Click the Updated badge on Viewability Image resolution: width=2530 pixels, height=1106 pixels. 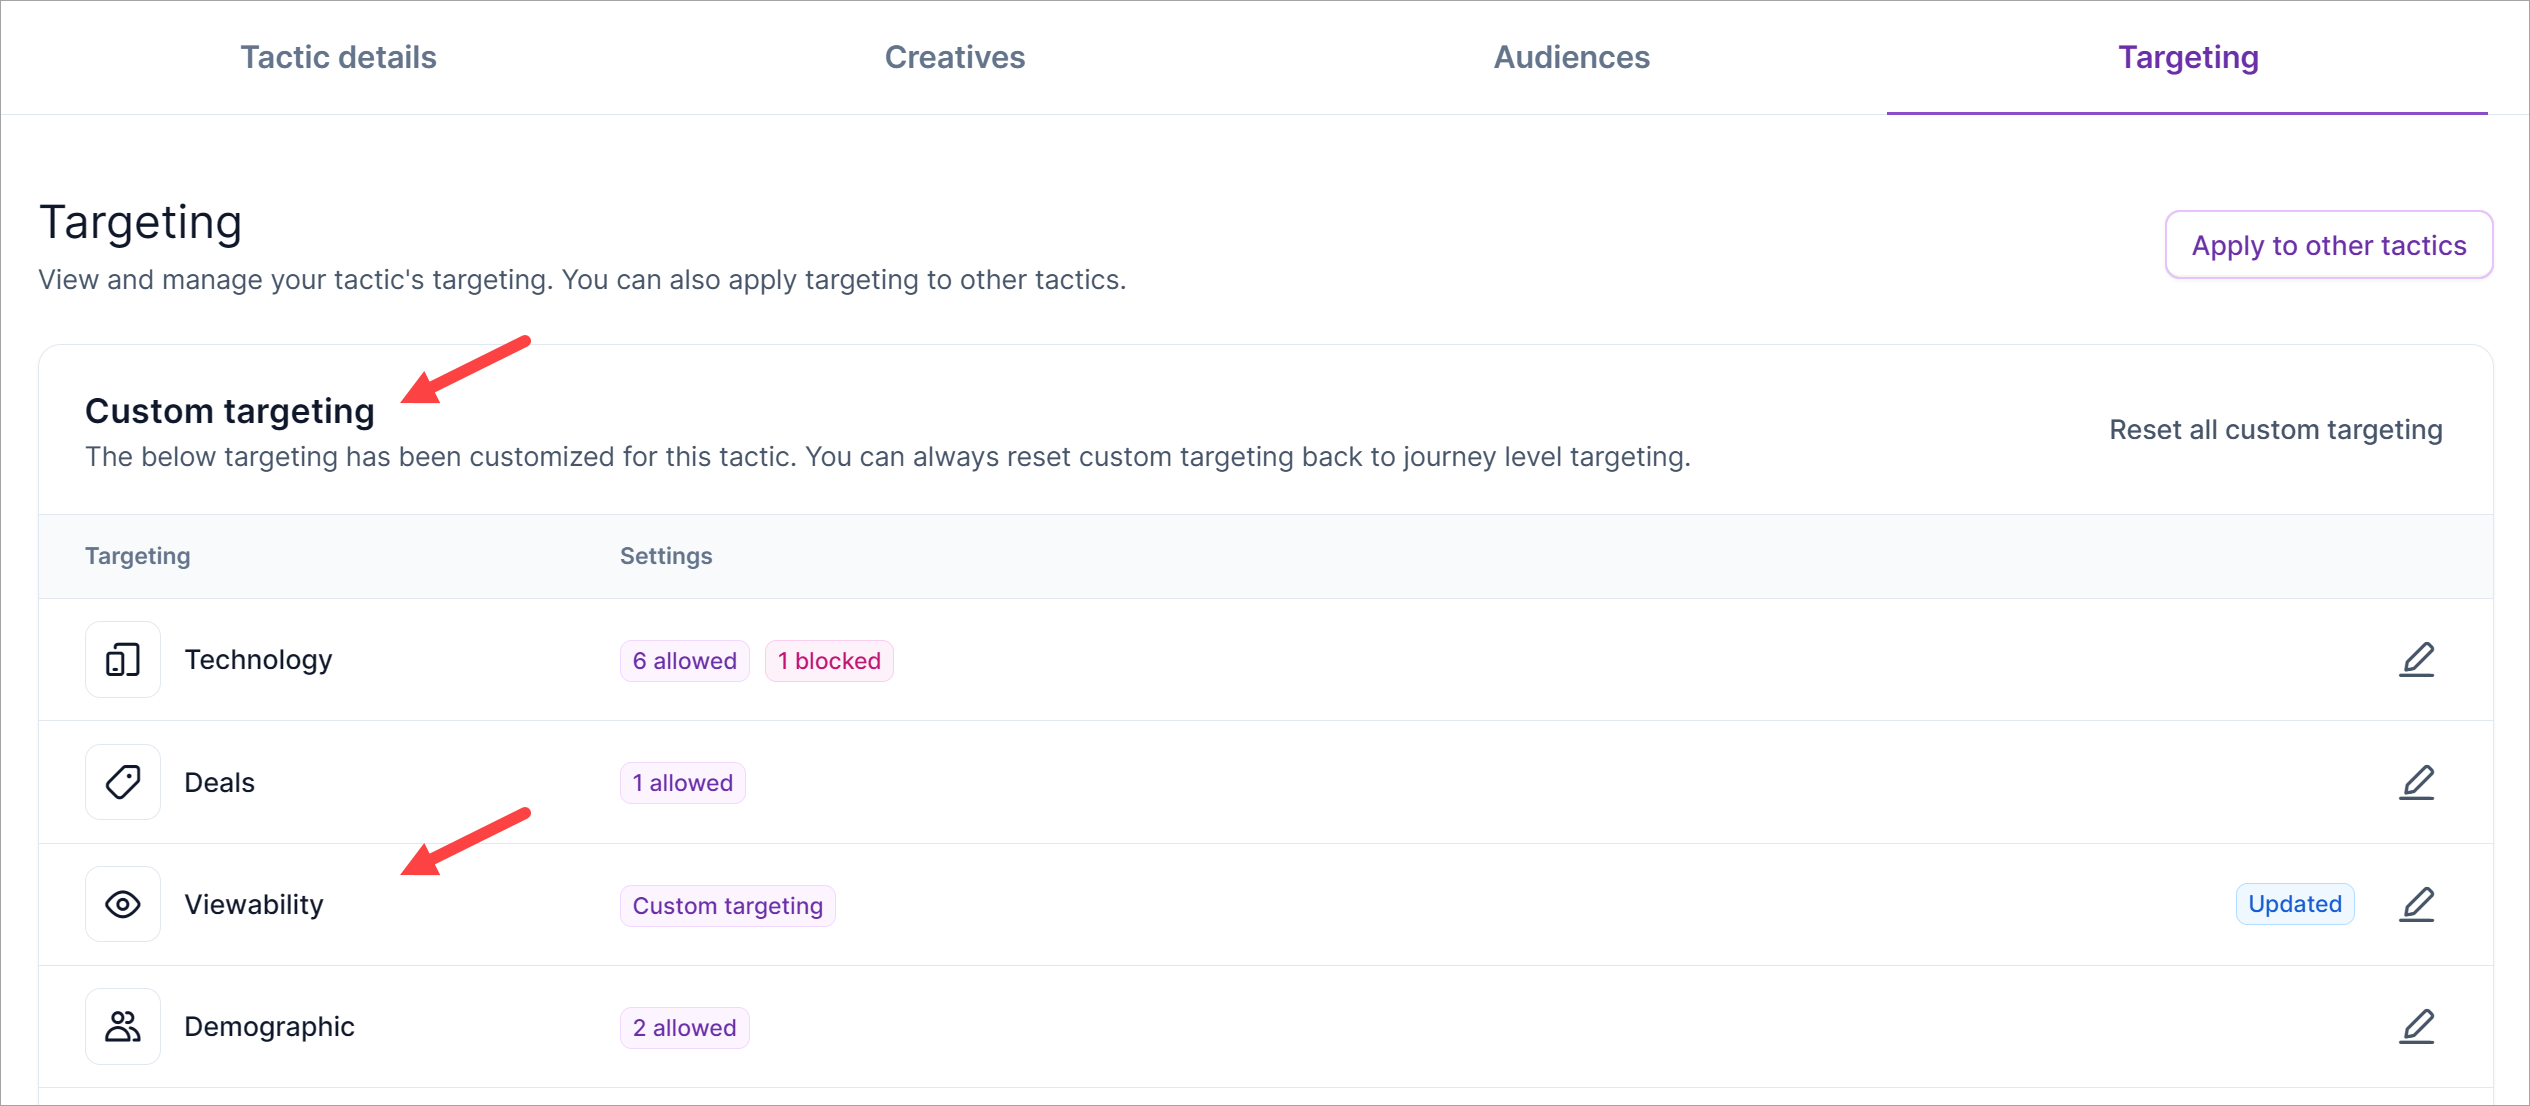click(x=2294, y=904)
